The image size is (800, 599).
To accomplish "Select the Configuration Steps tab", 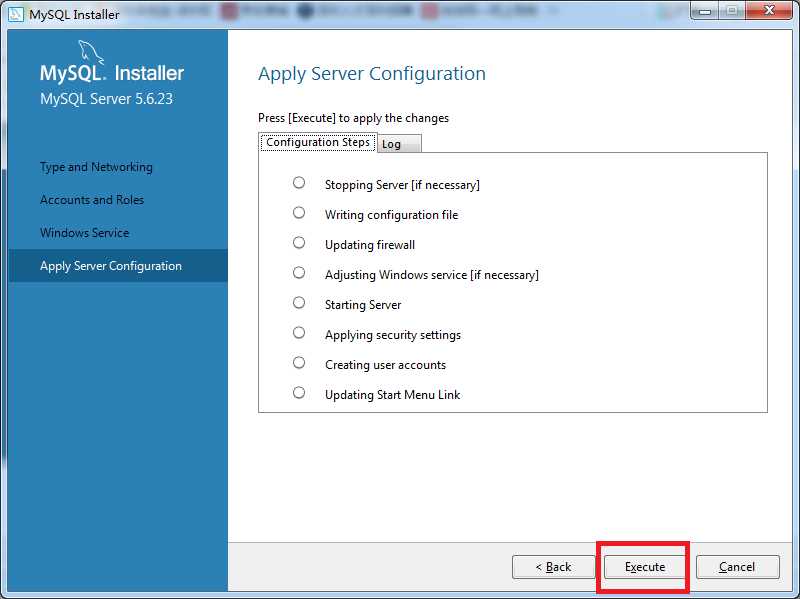I will click(318, 142).
